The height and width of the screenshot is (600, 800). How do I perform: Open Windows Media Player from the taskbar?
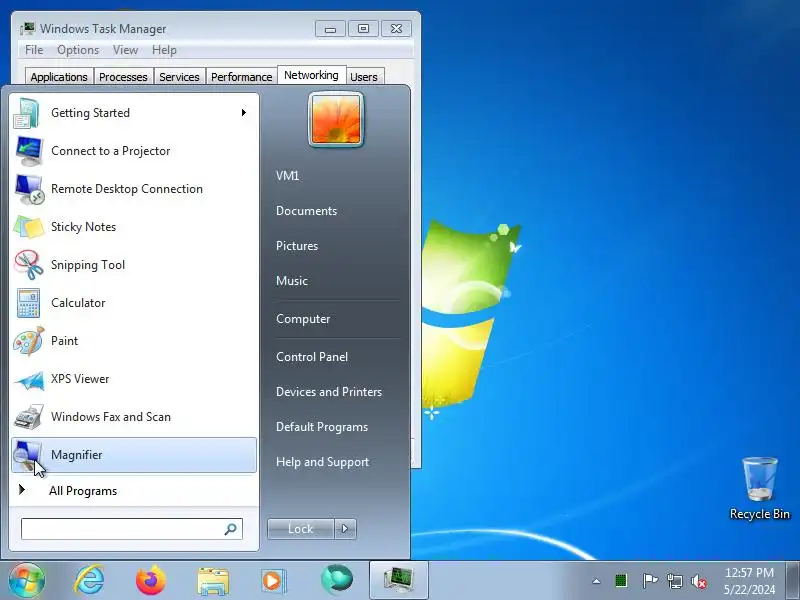point(274,581)
